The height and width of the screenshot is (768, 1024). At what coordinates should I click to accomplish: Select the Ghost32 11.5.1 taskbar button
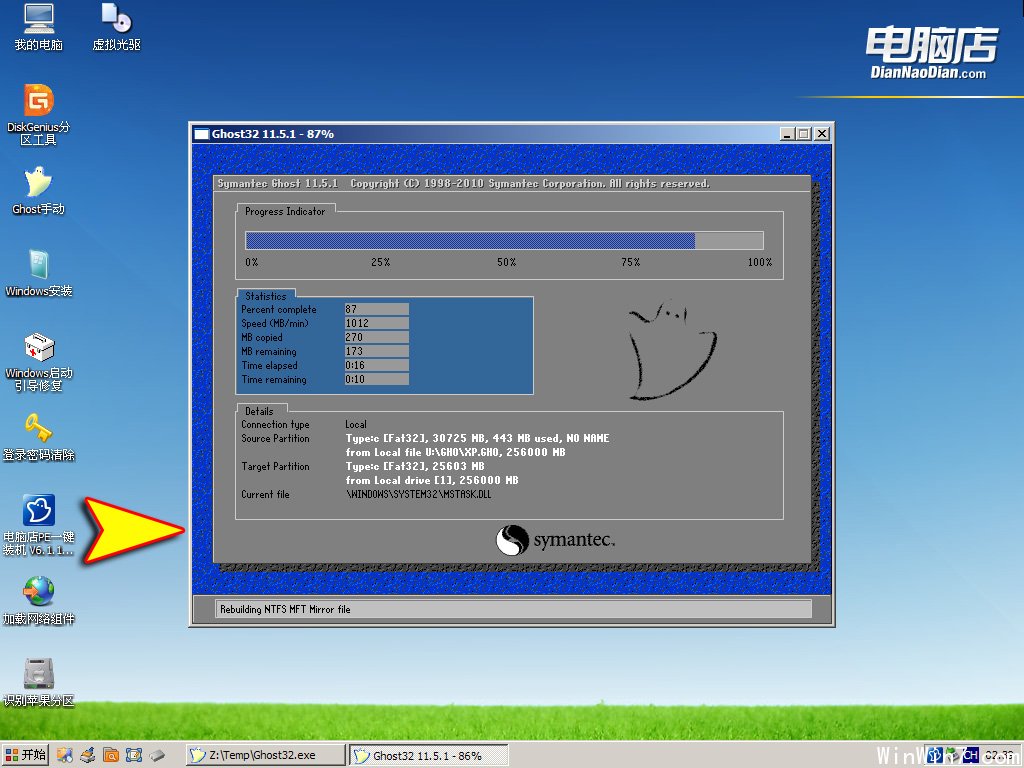[x=428, y=755]
